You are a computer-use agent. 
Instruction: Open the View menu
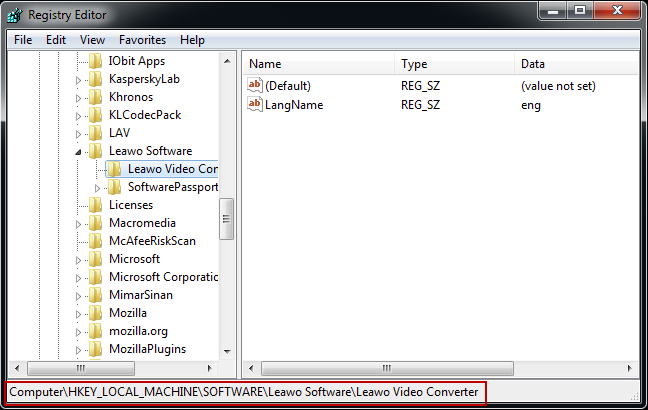click(x=92, y=40)
